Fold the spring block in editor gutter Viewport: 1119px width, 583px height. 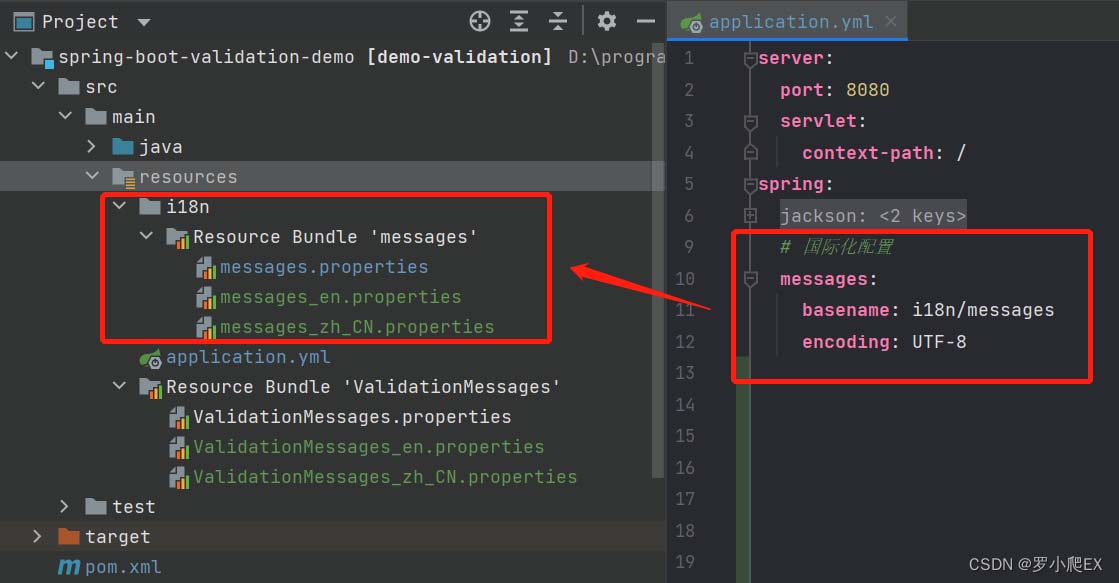[x=750, y=185]
